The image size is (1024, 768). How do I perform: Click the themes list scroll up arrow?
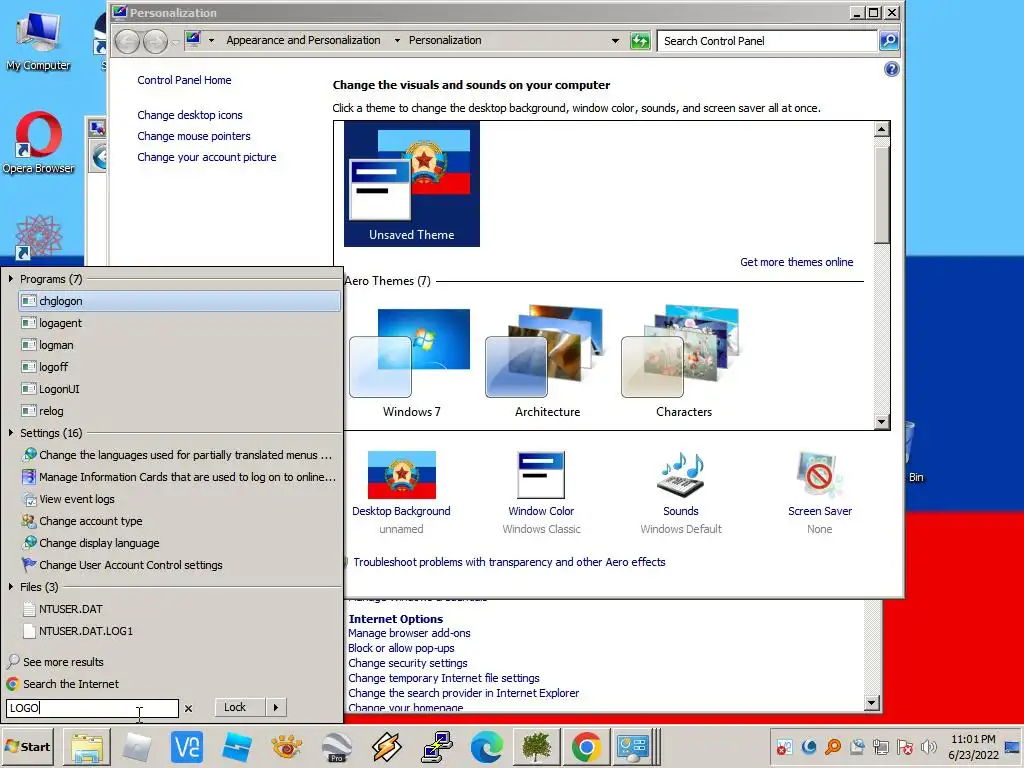click(x=882, y=129)
